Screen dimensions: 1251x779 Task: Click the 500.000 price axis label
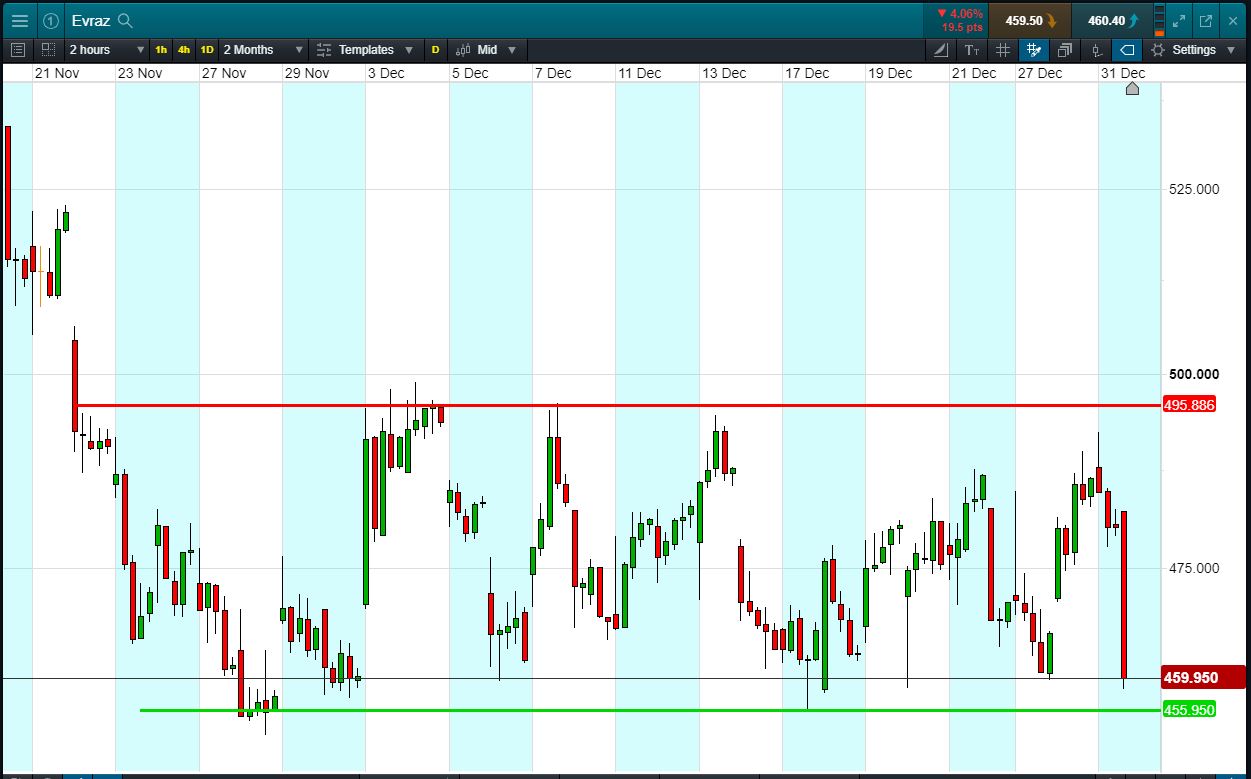point(1194,374)
